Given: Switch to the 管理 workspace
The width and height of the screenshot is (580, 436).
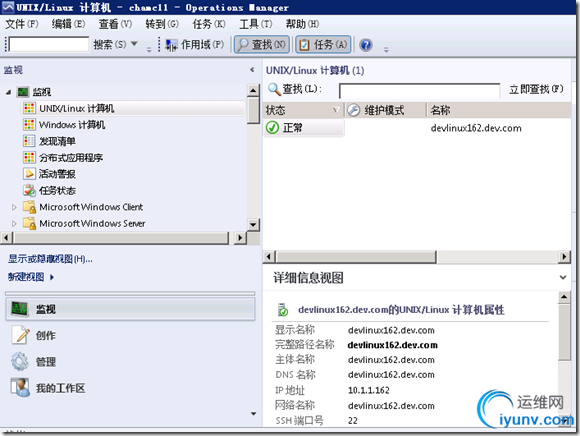Looking at the screenshot, I should [46, 362].
